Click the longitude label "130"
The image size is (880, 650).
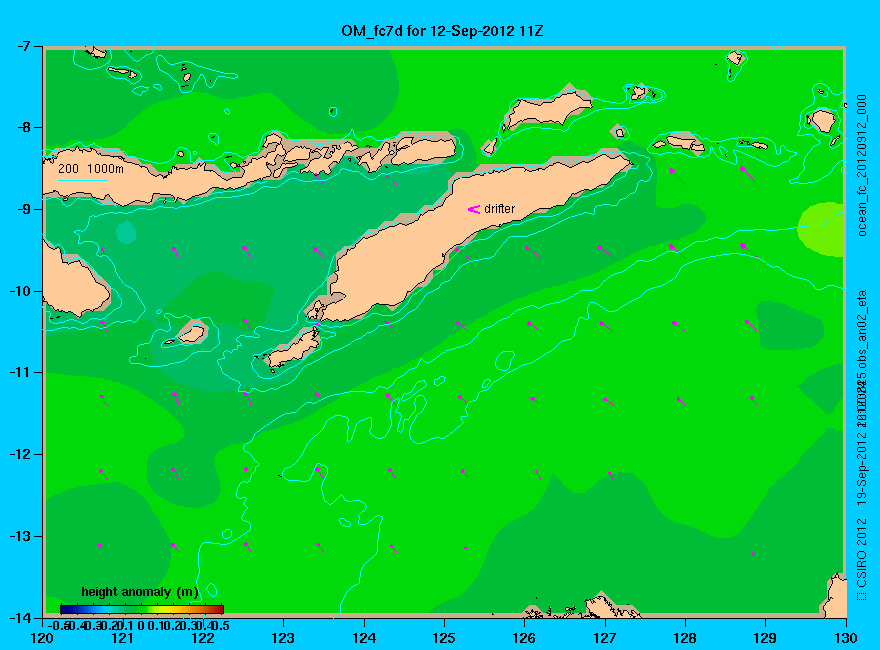(x=845, y=638)
